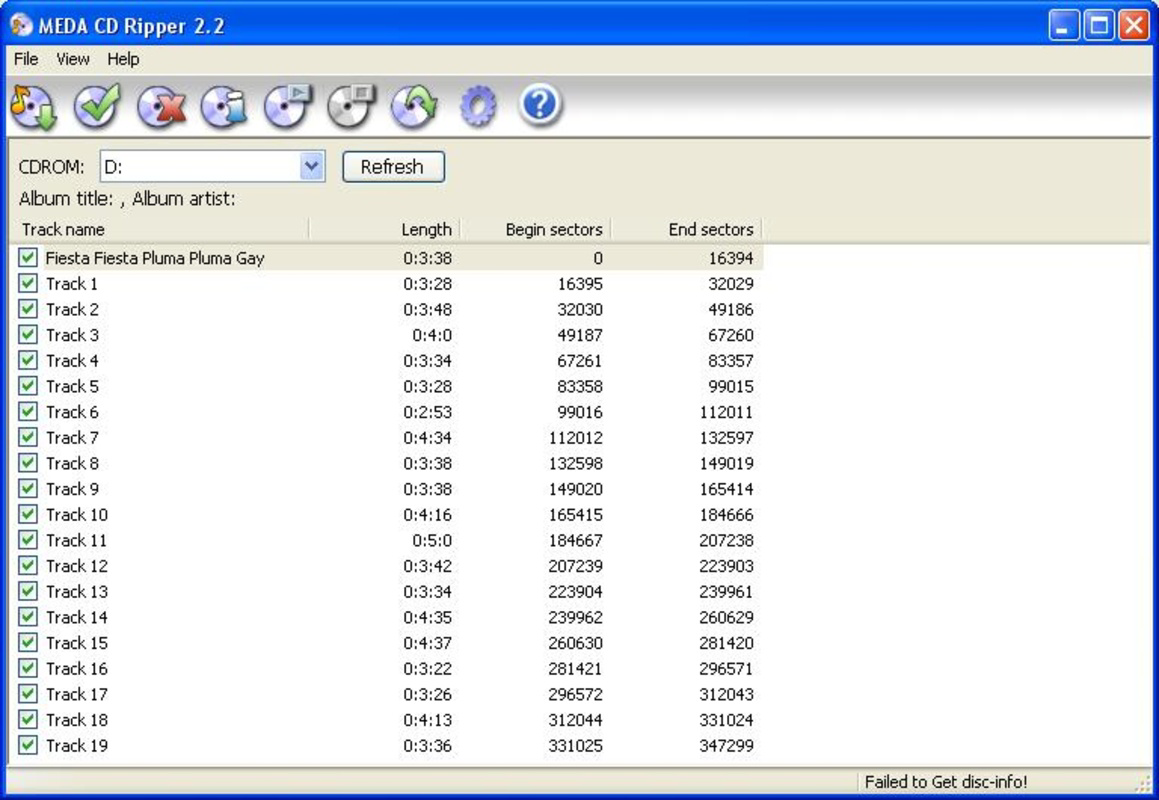This screenshot has width=1159, height=800.
Task: Click the begin sector value 112012
Action: 575,438
